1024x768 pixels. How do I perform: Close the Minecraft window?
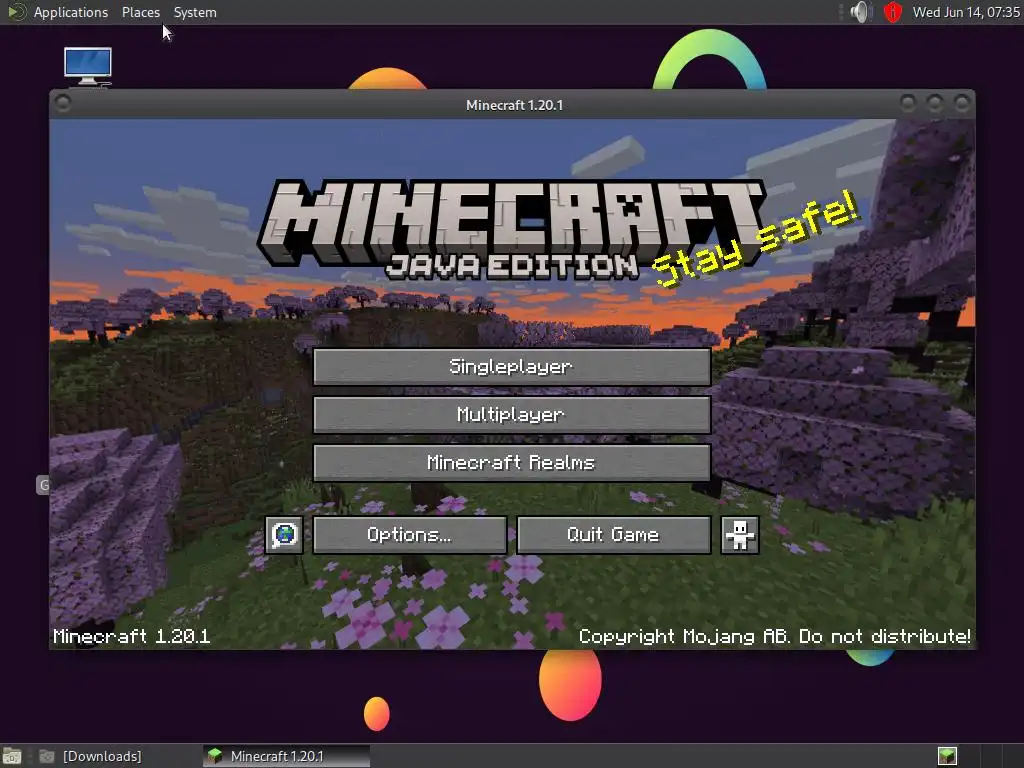coord(962,103)
